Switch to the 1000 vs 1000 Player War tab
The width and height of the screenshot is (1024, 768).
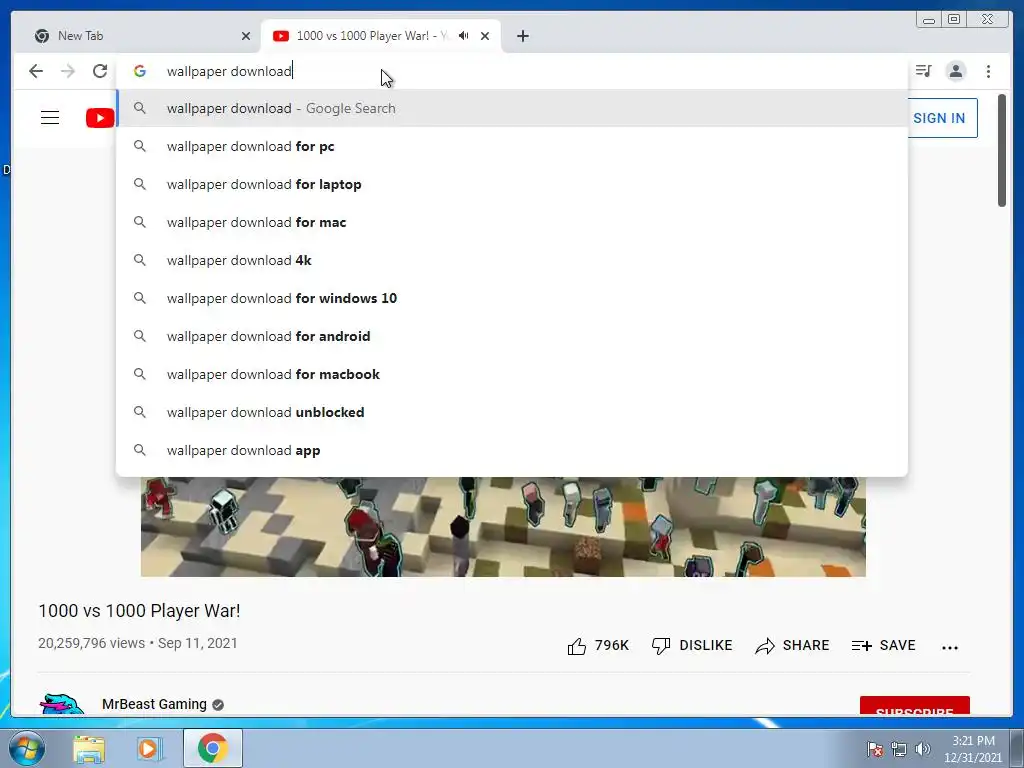380,36
